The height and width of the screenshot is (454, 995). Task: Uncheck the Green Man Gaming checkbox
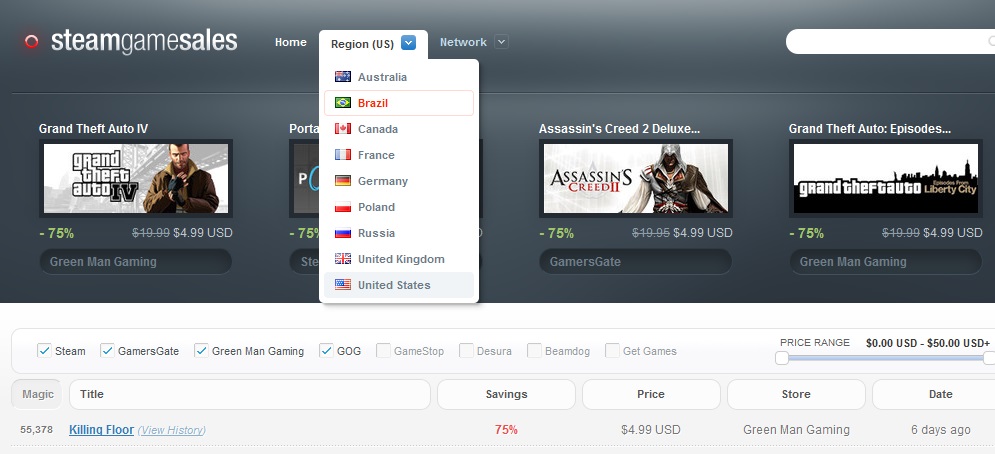[x=201, y=351]
